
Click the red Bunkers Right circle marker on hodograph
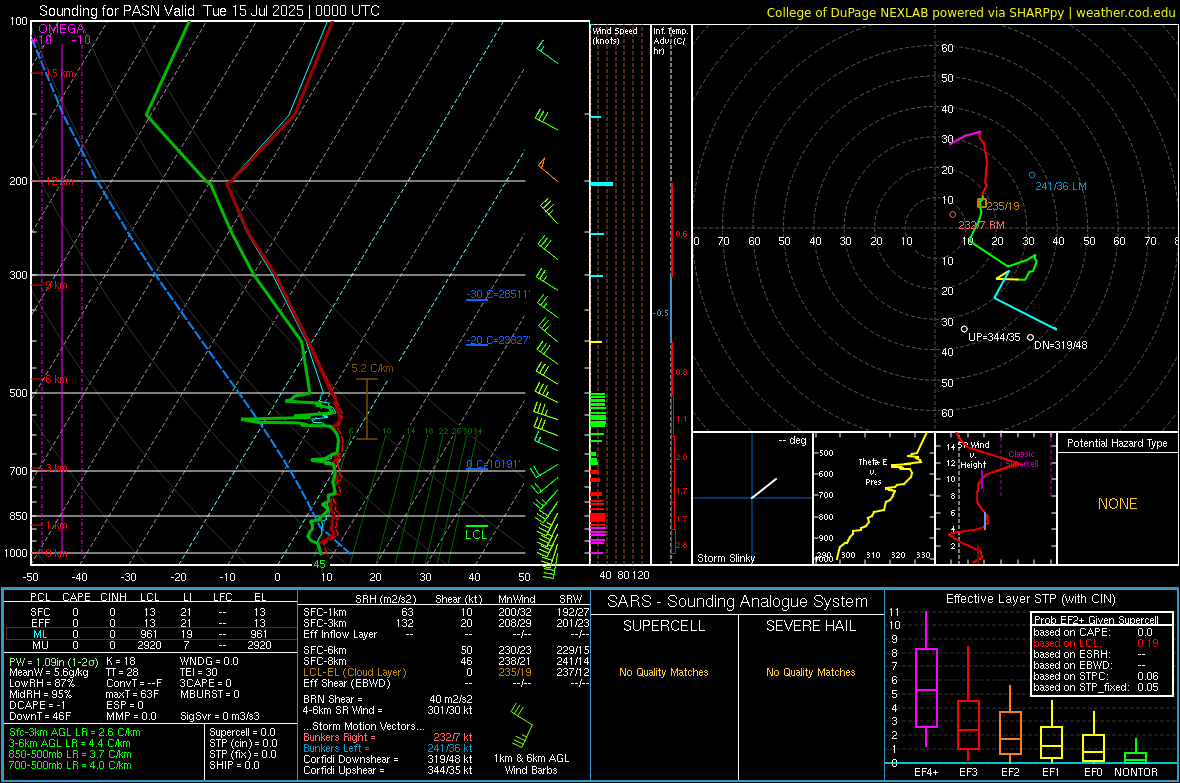point(953,215)
